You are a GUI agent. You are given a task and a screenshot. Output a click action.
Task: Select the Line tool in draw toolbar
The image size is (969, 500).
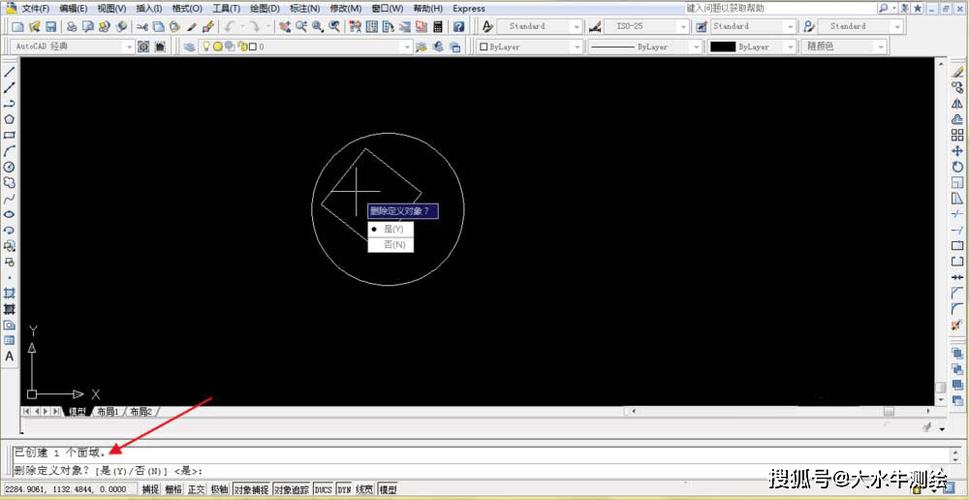click(x=9, y=72)
